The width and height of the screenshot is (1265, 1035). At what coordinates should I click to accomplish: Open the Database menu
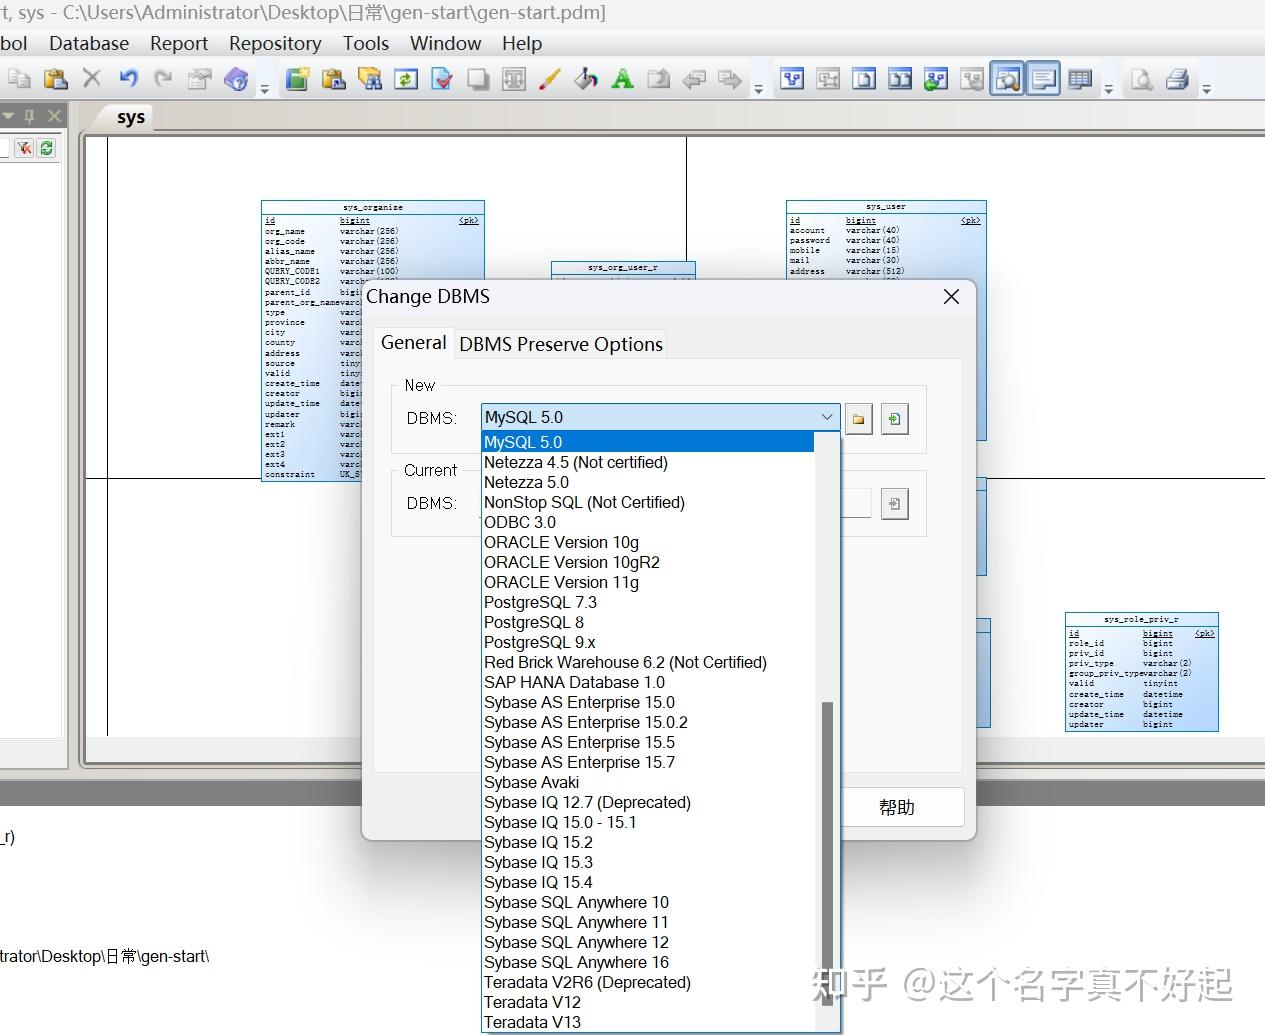[89, 43]
